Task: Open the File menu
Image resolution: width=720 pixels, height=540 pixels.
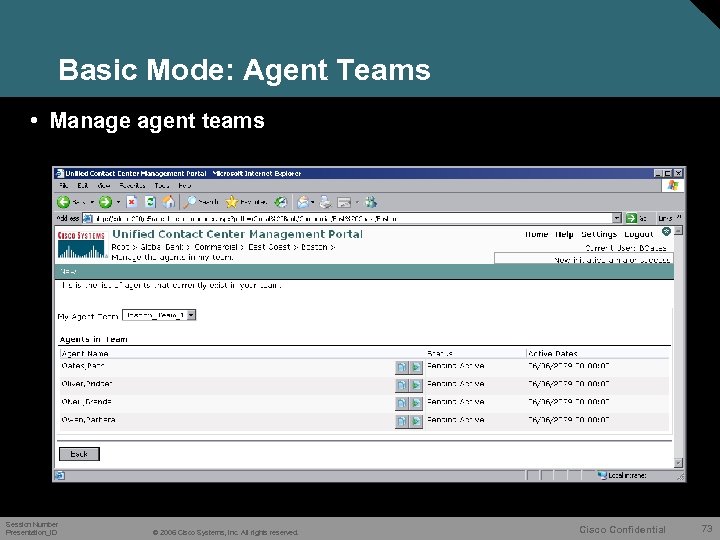Action: coord(63,186)
